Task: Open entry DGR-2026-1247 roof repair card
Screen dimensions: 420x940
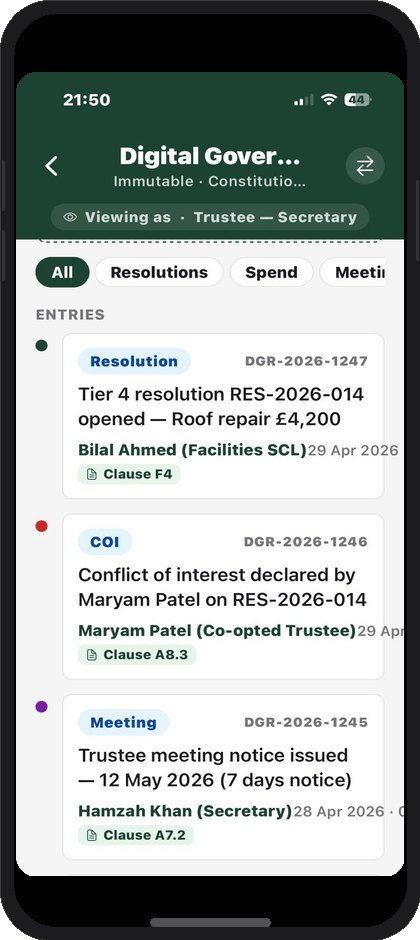Action: click(x=223, y=416)
